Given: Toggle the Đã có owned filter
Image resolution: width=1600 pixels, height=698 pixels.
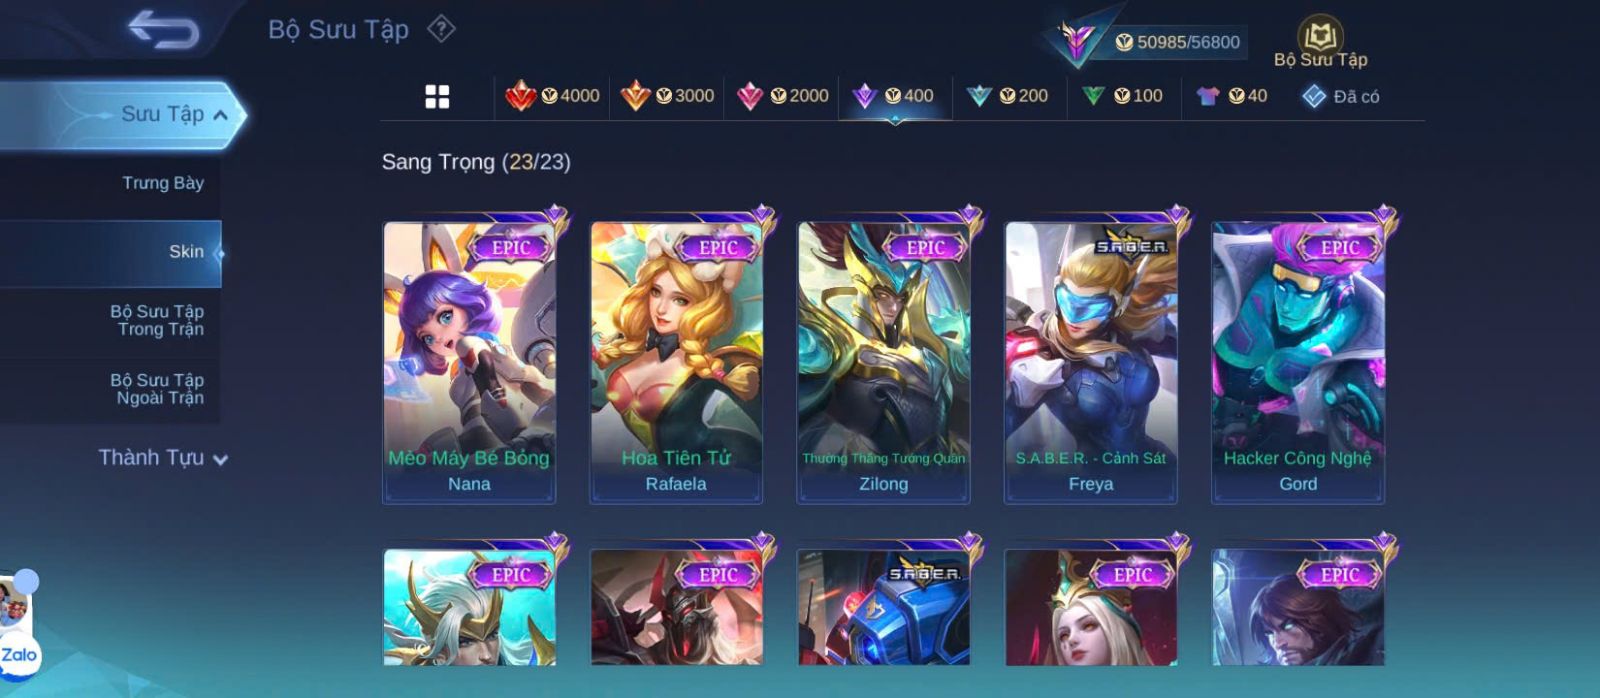Looking at the screenshot, I should (x=1340, y=97).
